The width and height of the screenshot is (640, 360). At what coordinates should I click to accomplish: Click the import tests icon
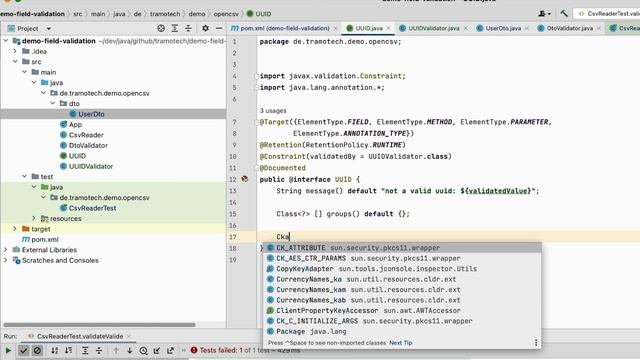pyautogui.click(x=157, y=350)
